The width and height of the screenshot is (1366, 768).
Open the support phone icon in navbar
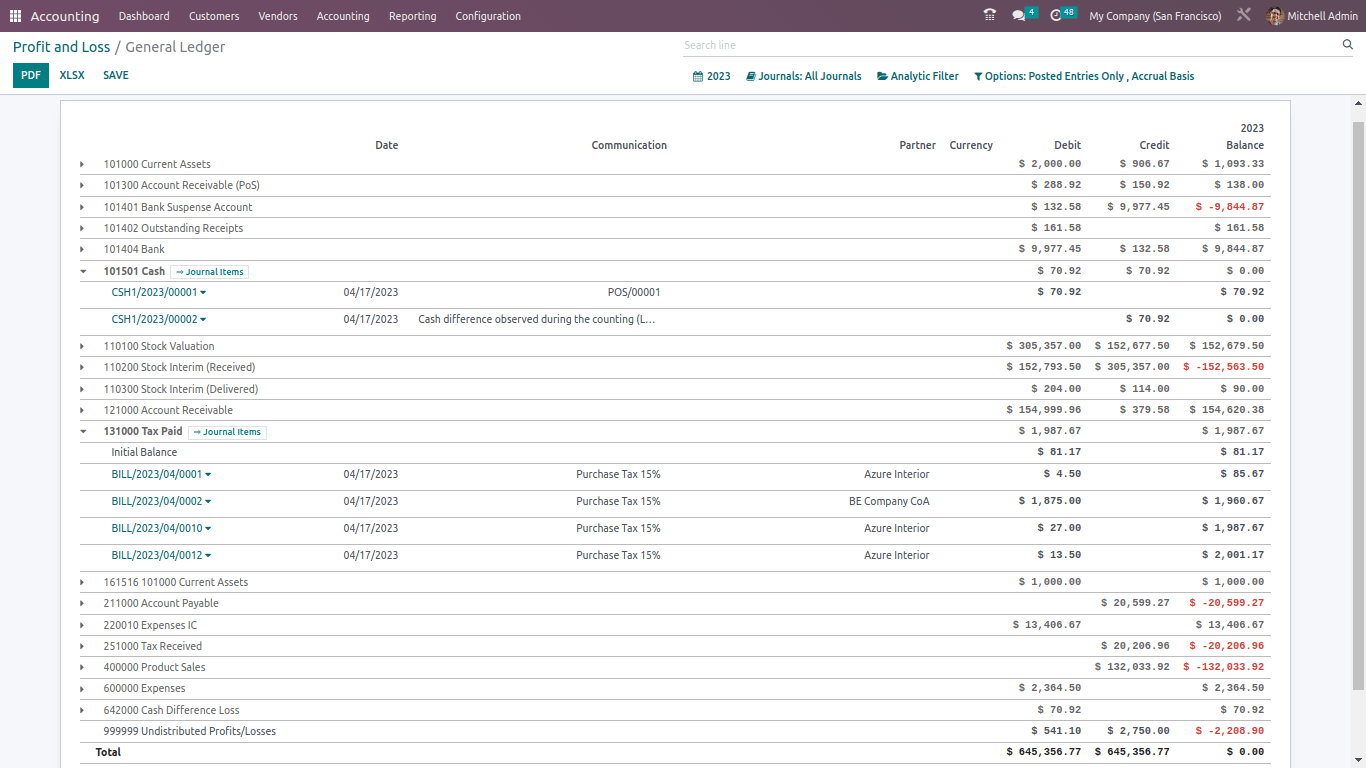[990, 16]
